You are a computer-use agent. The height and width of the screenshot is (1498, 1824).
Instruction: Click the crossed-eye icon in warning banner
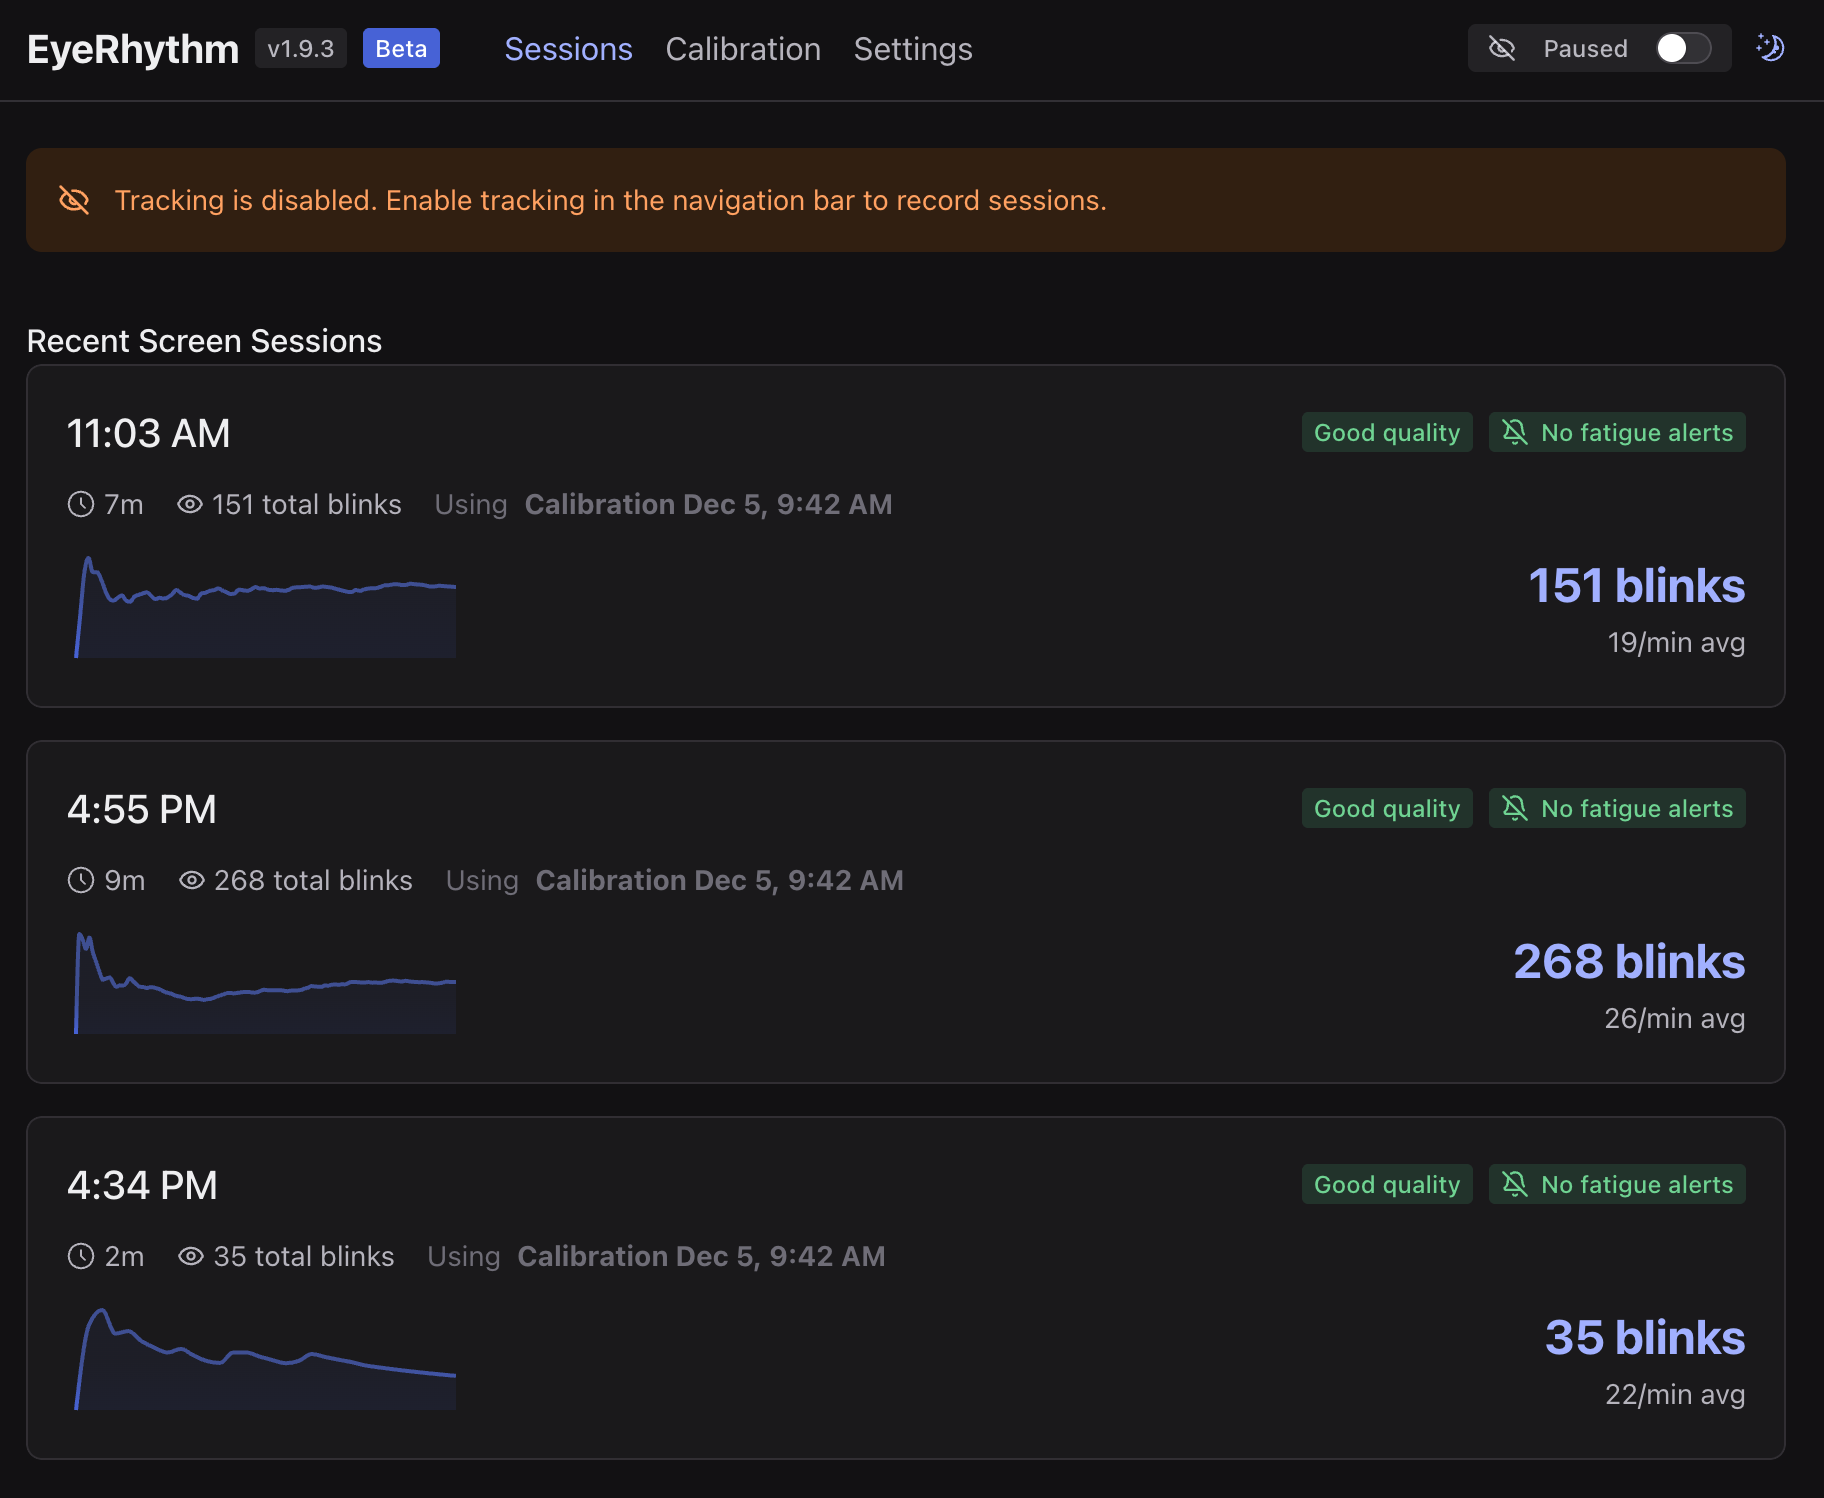click(74, 200)
